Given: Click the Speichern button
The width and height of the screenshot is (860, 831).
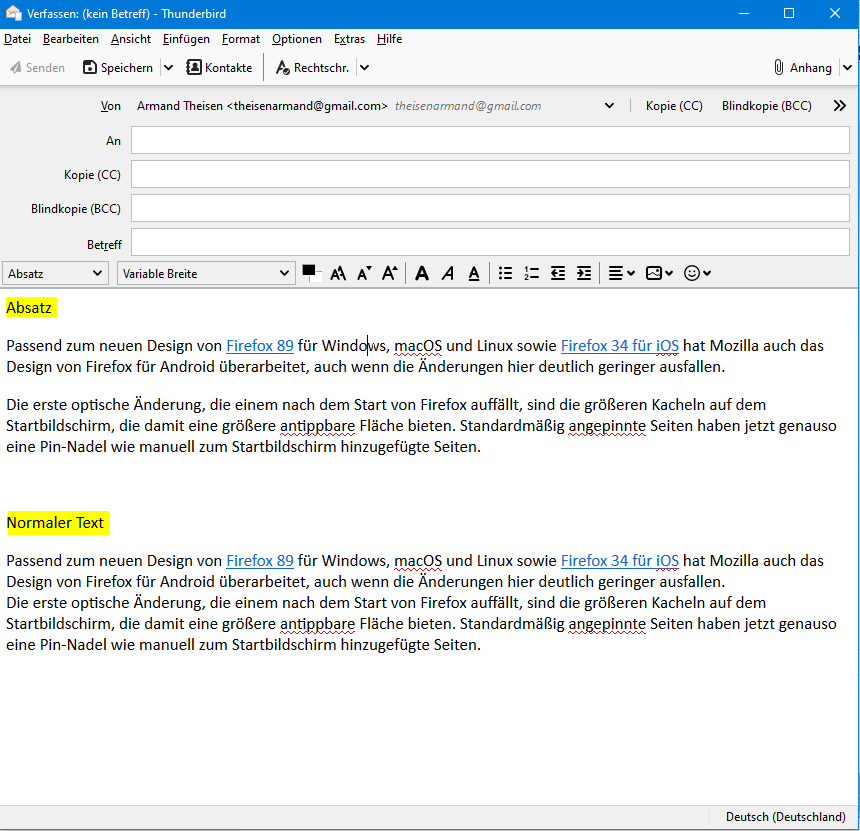Looking at the screenshot, I should coord(118,68).
